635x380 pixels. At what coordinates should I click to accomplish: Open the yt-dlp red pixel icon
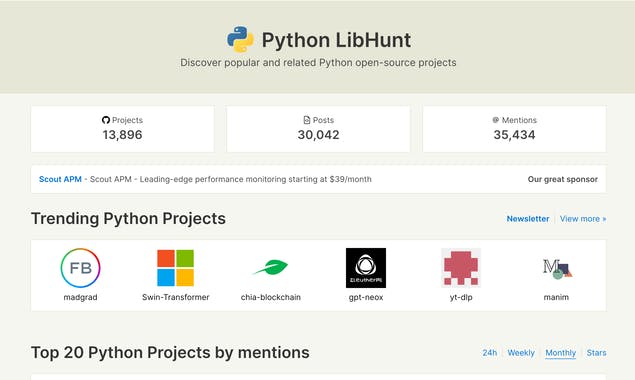tap(461, 268)
